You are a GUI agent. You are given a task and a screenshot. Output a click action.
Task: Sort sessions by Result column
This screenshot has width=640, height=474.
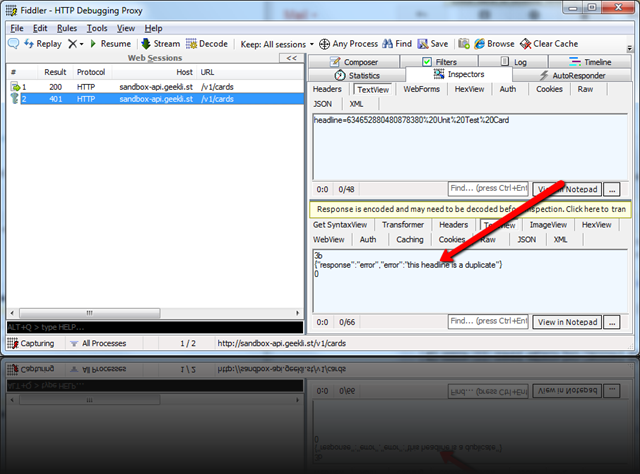coord(55,72)
